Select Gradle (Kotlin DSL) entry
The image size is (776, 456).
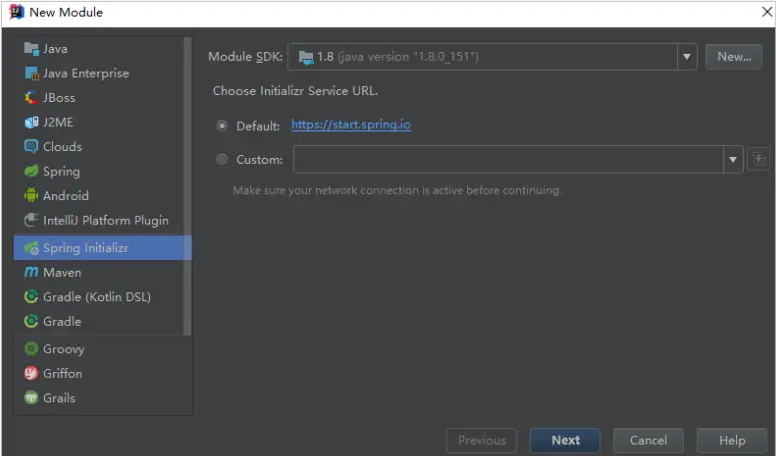point(98,297)
